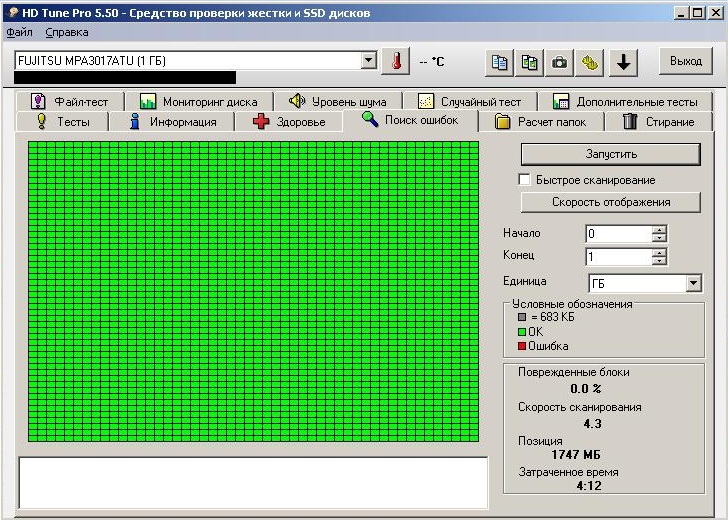Image resolution: width=728 pixels, height=520 pixels.
Task: Open the Информация tab
Action: pyautogui.click(x=172, y=122)
